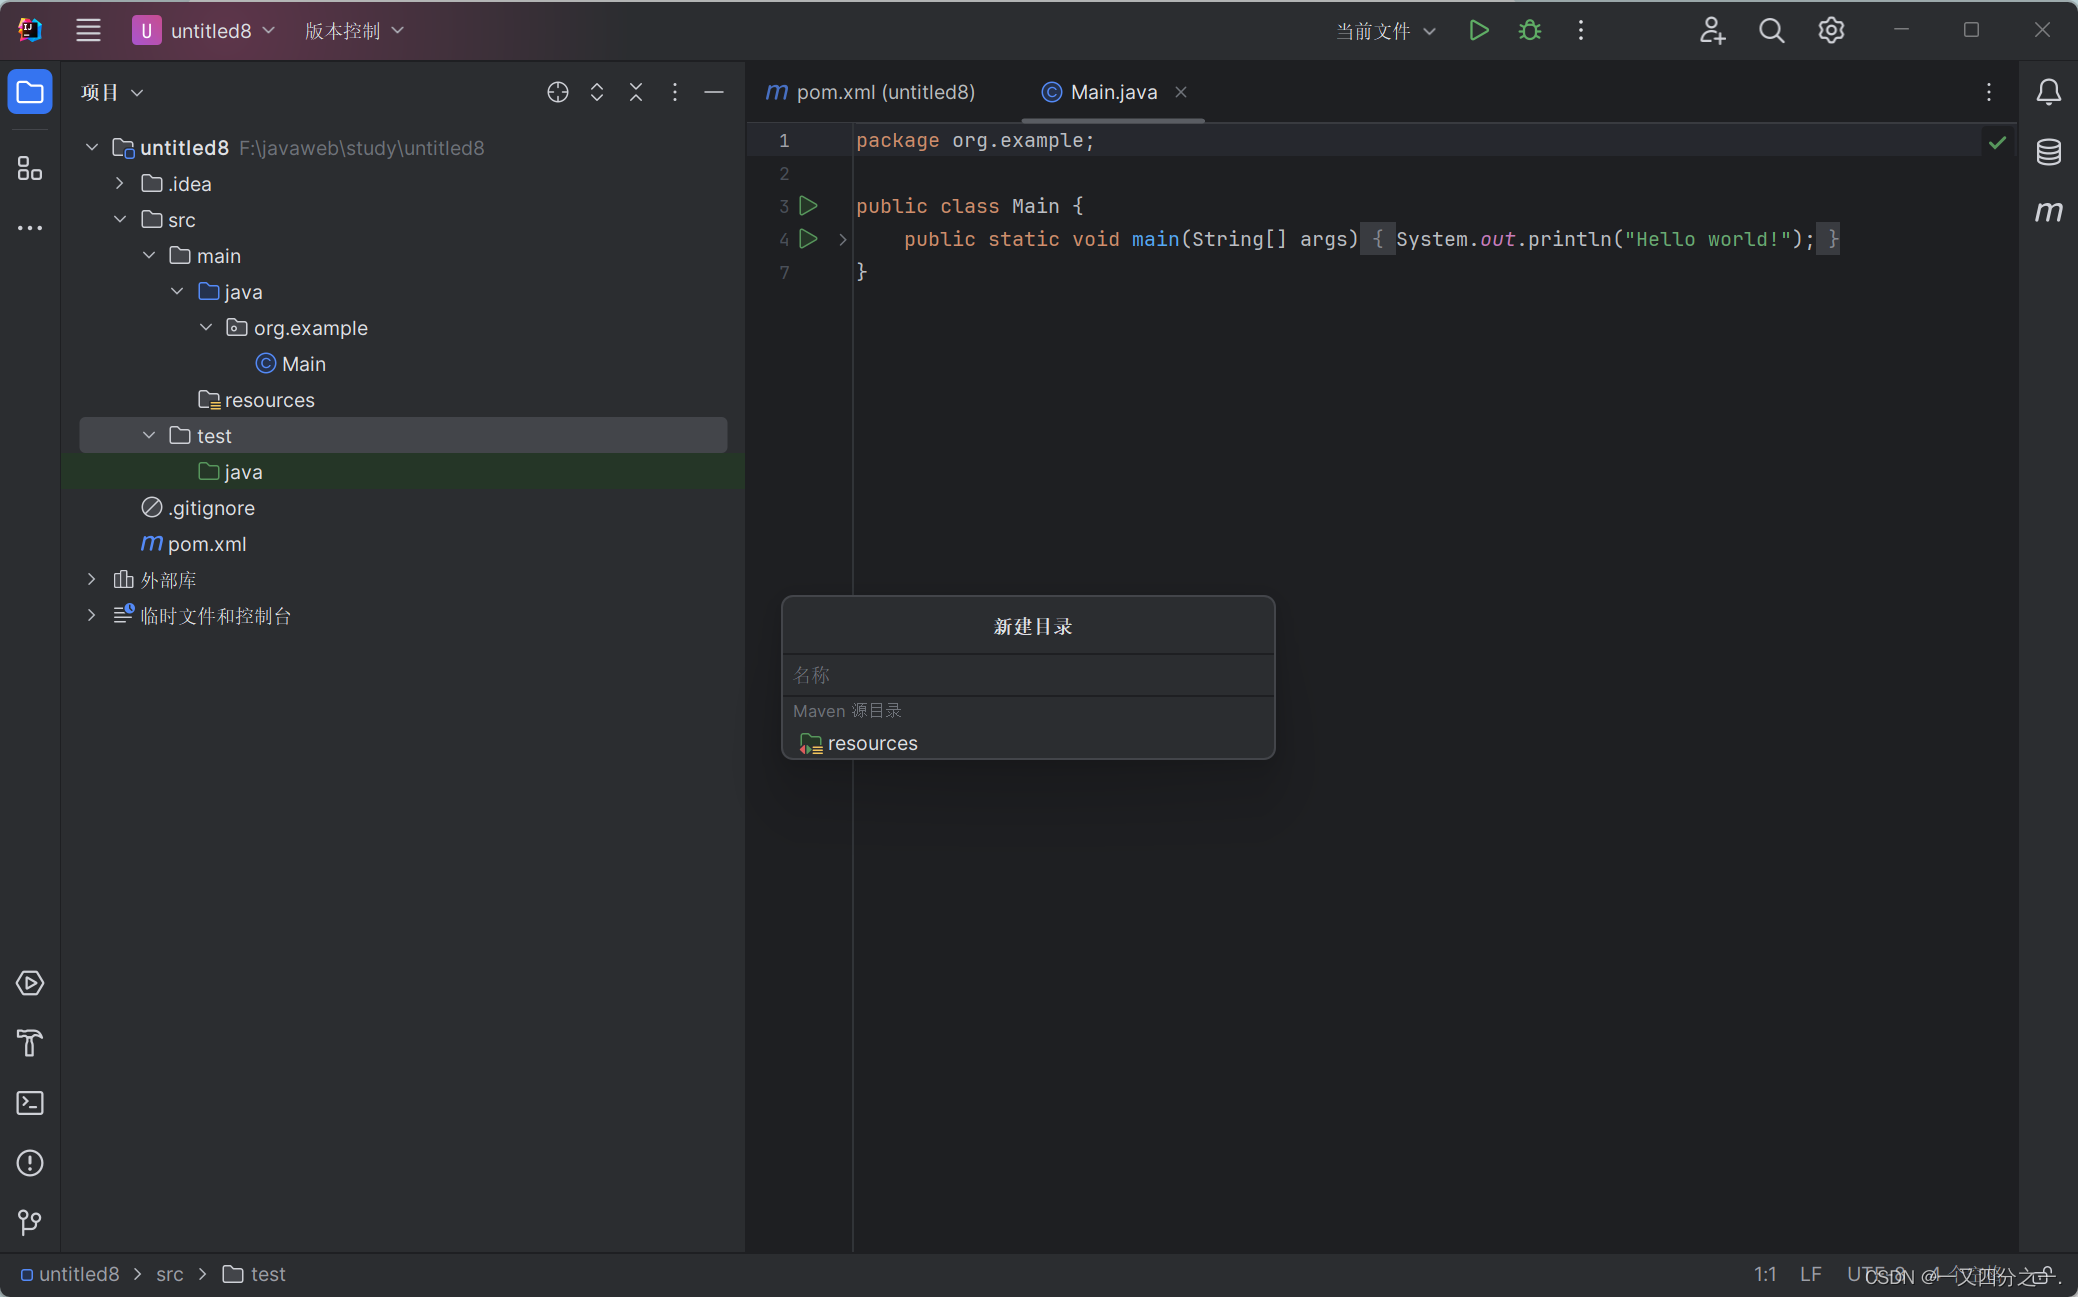Image resolution: width=2078 pixels, height=1297 pixels.
Task: Select resources in Maven source directories list
Action: pyautogui.click(x=872, y=743)
